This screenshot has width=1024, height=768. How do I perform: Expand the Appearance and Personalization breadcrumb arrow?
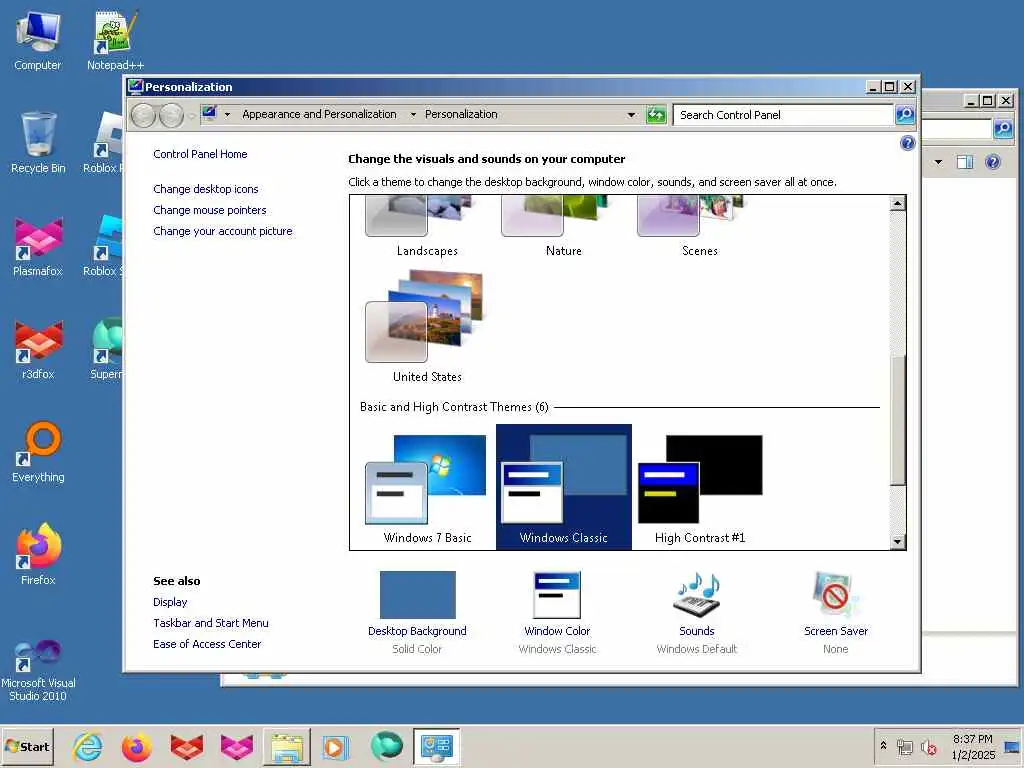[413, 114]
